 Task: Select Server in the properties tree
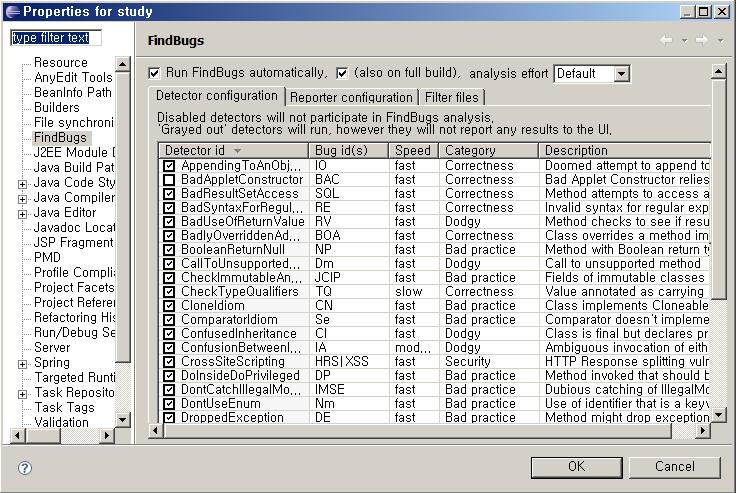point(52,347)
